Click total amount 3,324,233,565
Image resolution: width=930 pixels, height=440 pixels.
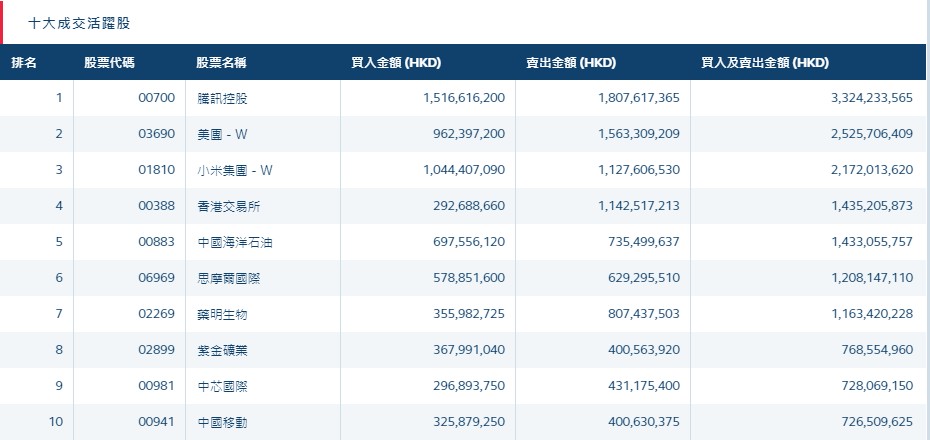click(872, 98)
